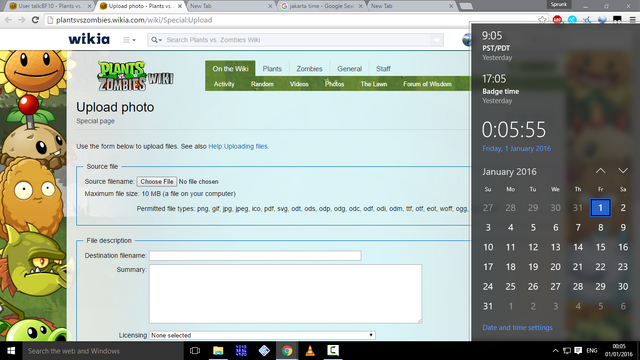Viewport: 640px width, 360px height.
Task: Open the Adblock extension icon
Action: pos(557,20)
